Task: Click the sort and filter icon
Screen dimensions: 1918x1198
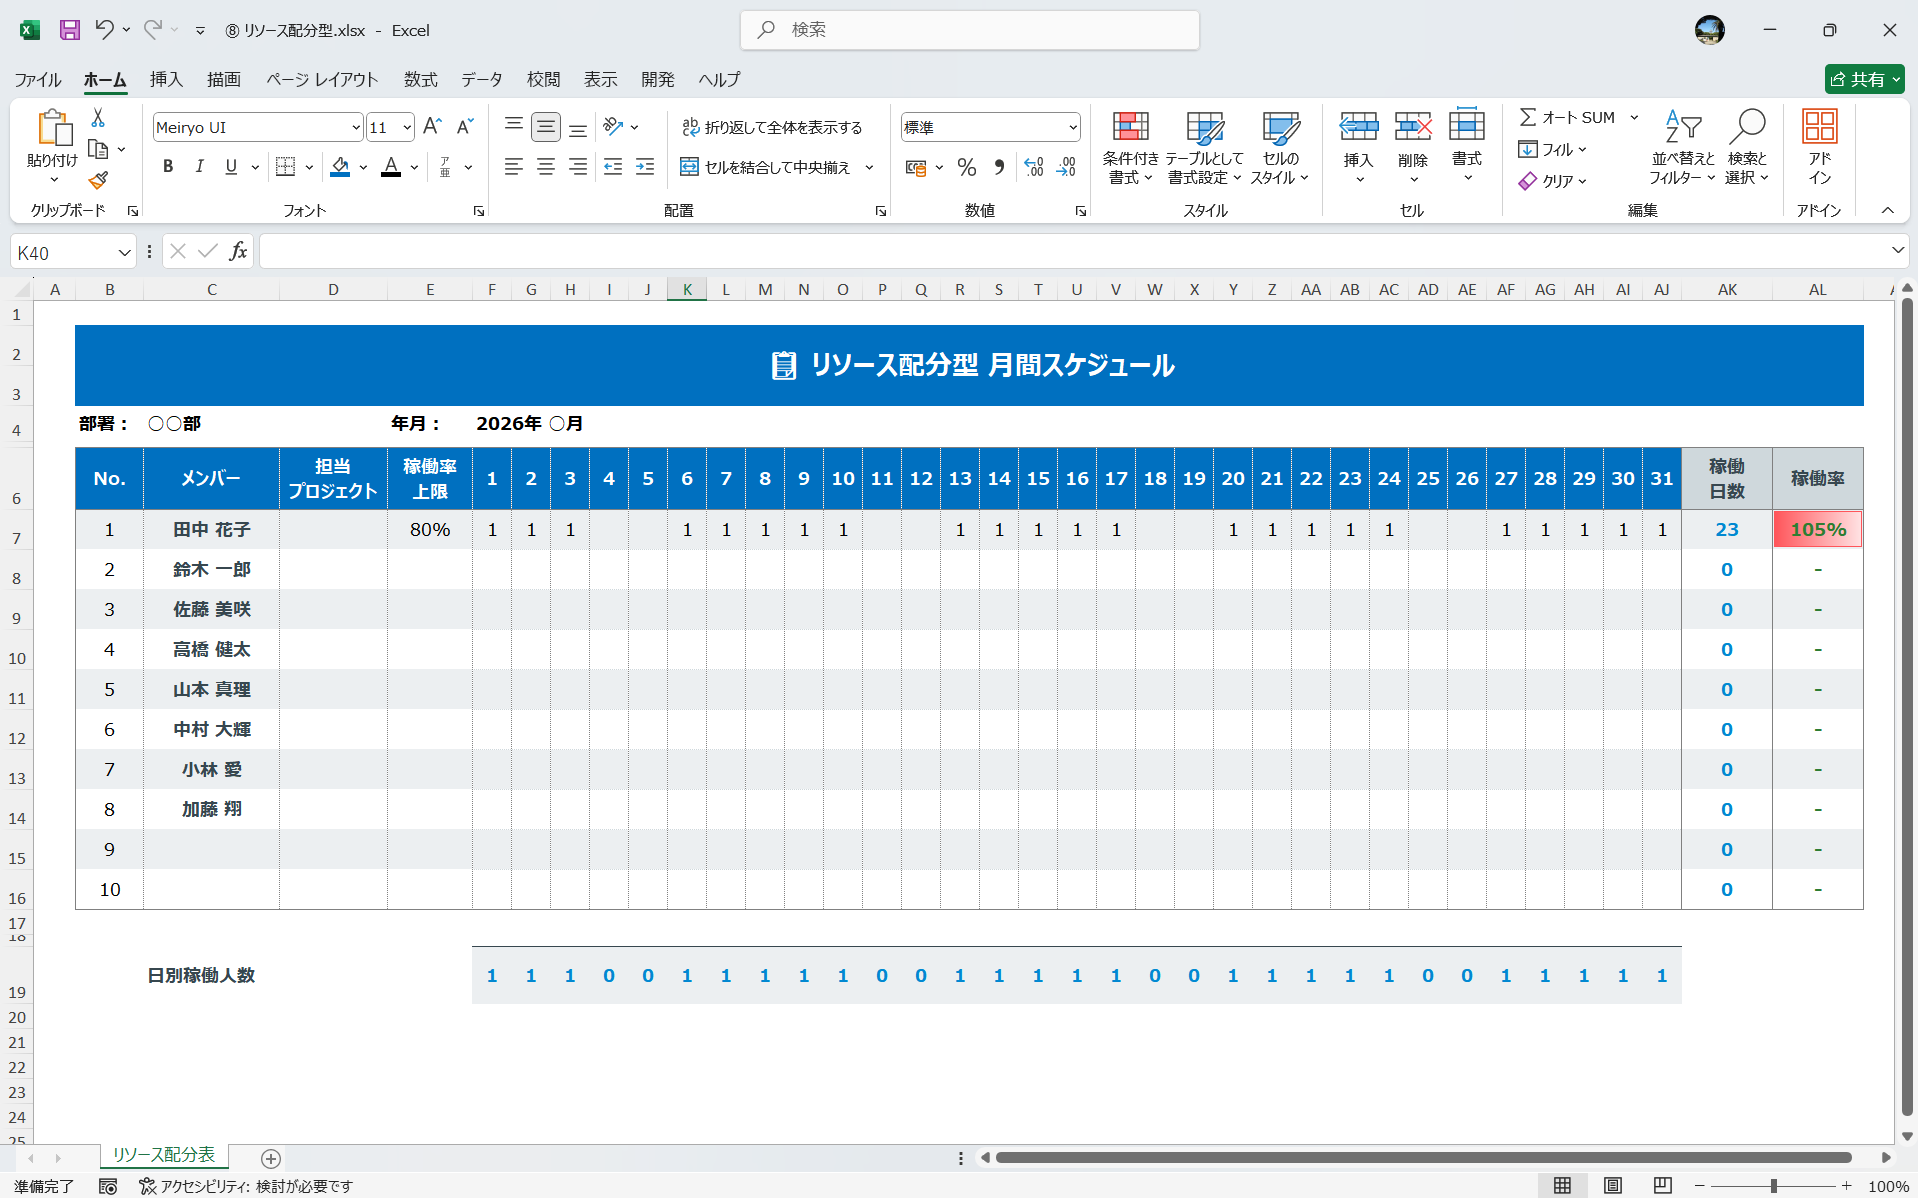Action: pyautogui.click(x=1682, y=146)
